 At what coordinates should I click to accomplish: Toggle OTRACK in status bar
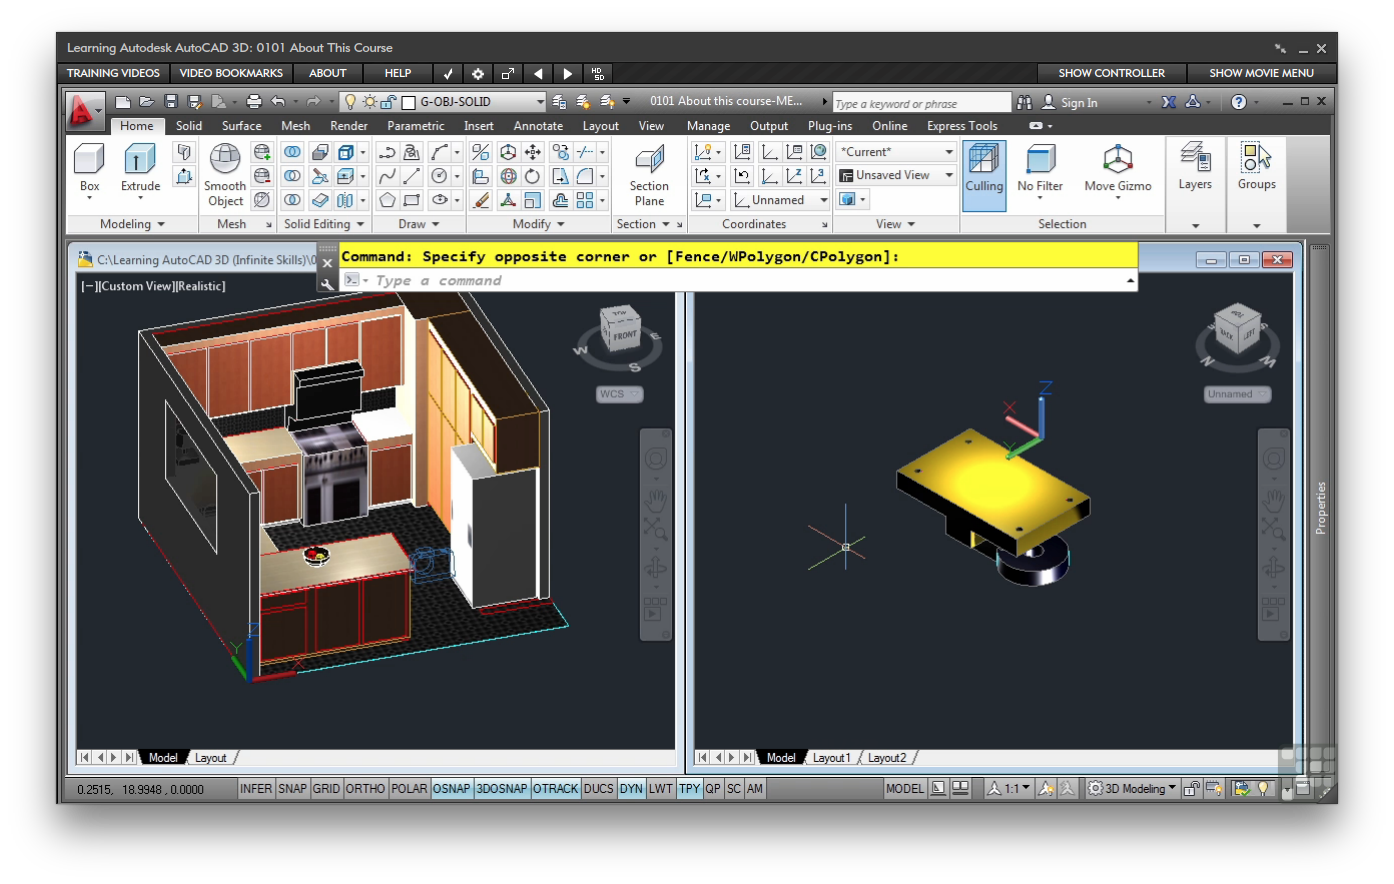point(555,789)
